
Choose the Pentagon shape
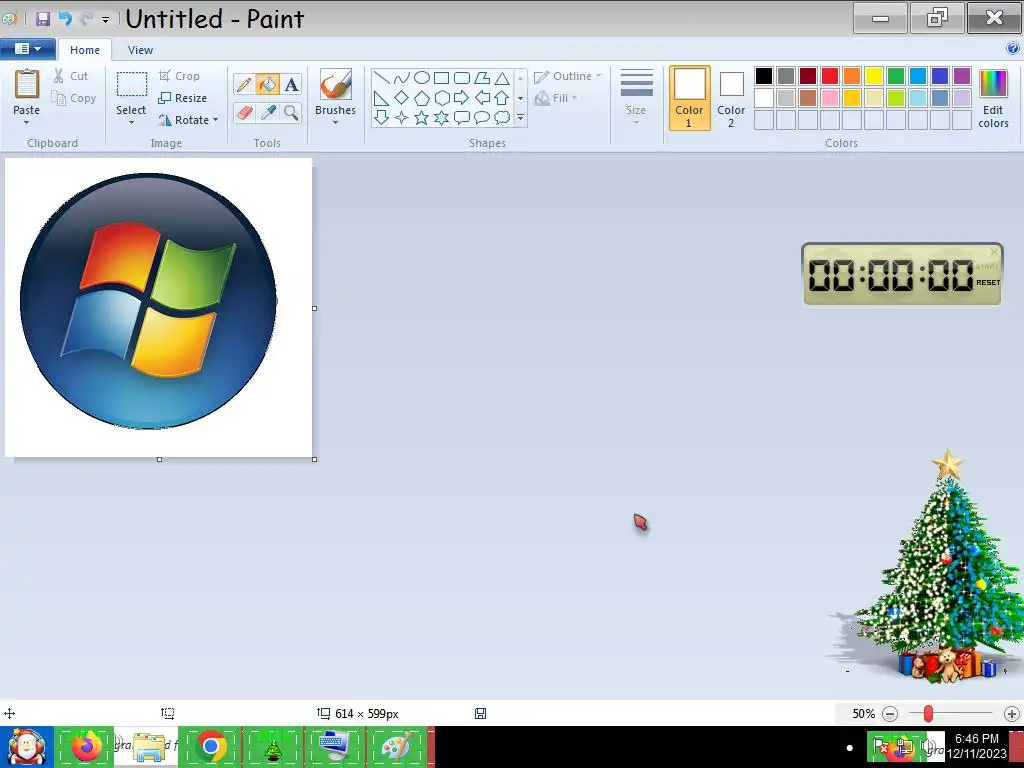(422, 98)
